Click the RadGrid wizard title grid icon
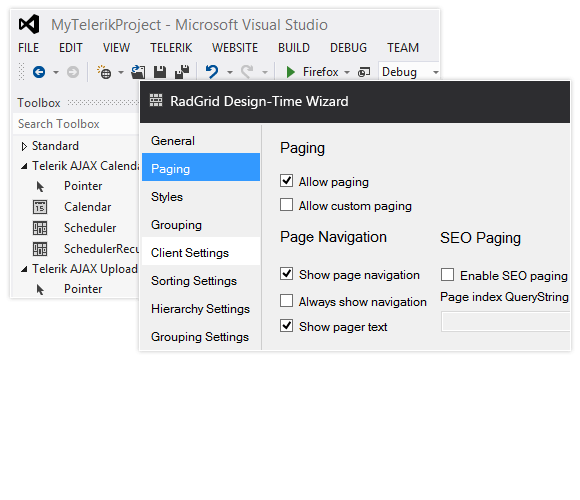The image size is (580, 500). (156, 100)
